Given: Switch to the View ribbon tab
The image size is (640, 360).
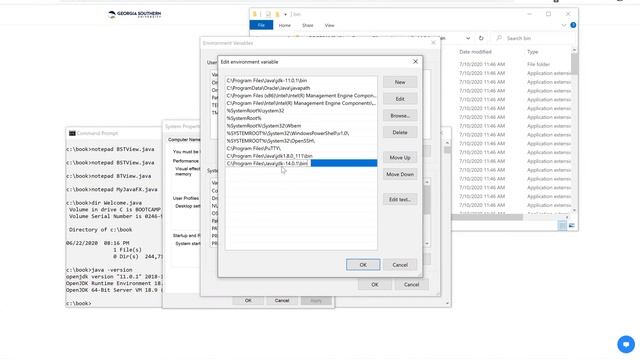Looking at the screenshot, I should 329,25.
